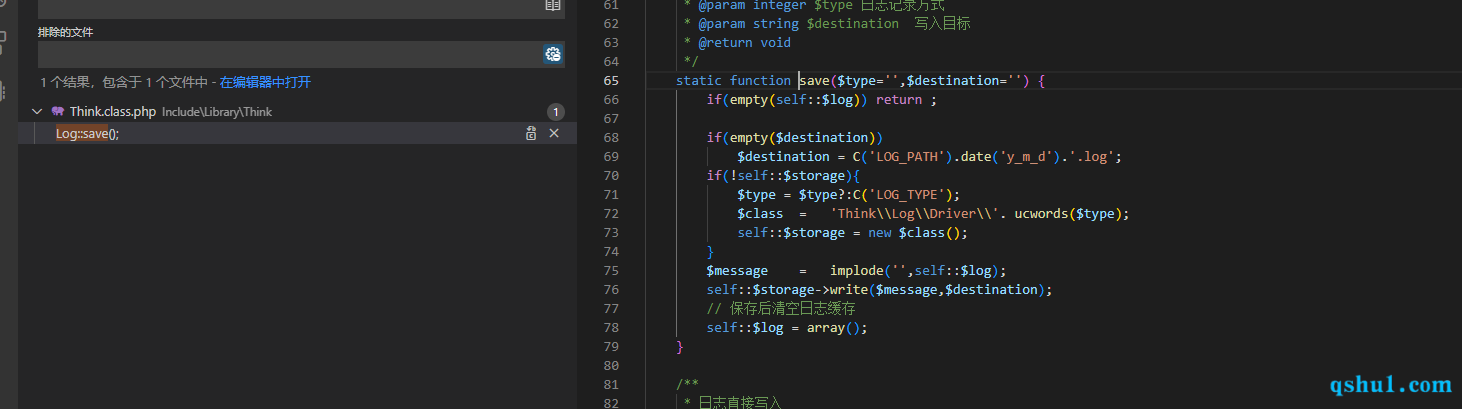This screenshot has height=409, width=1462.
Task: Dismiss the Log::save() match with X
Action: [554, 134]
